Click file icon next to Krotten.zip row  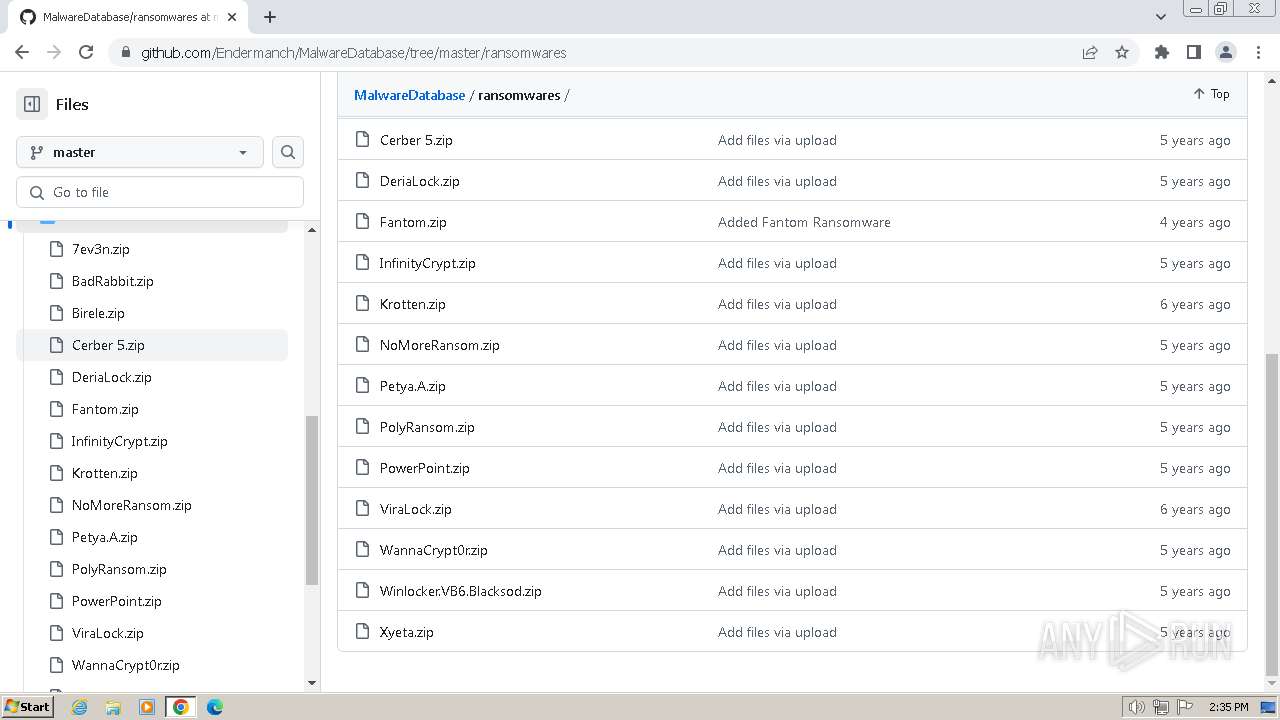pyautogui.click(x=363, y=304)
